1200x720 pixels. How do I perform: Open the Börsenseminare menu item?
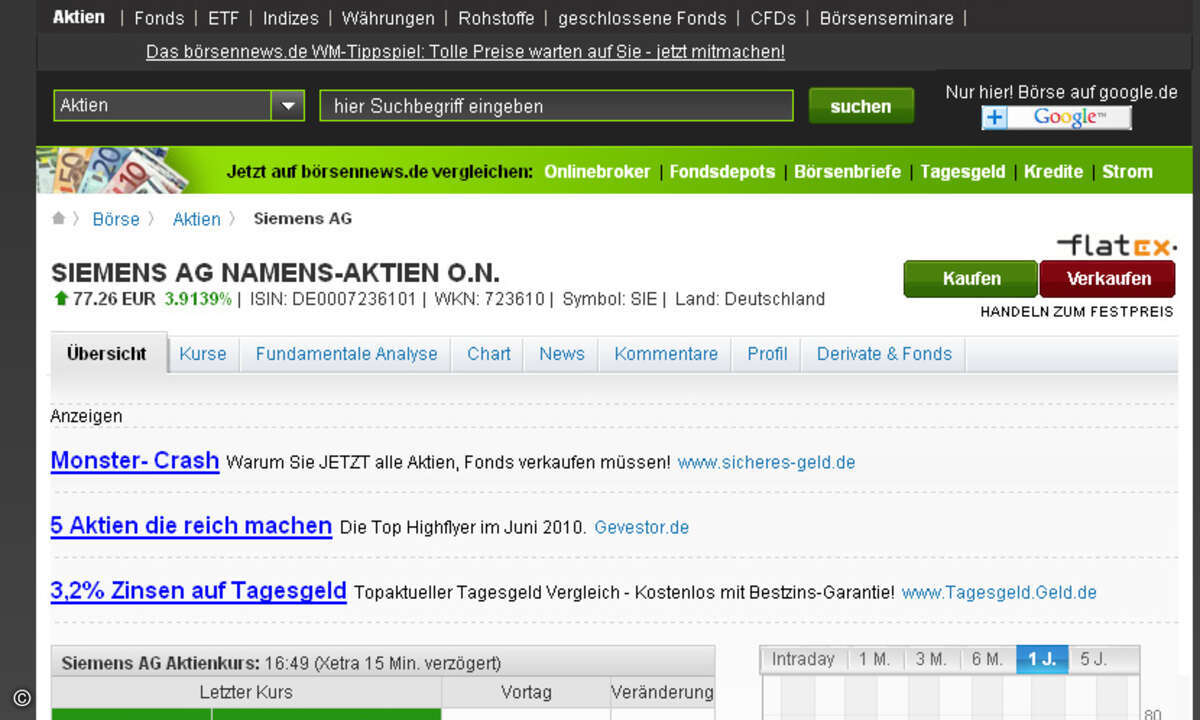click(886, 18)
